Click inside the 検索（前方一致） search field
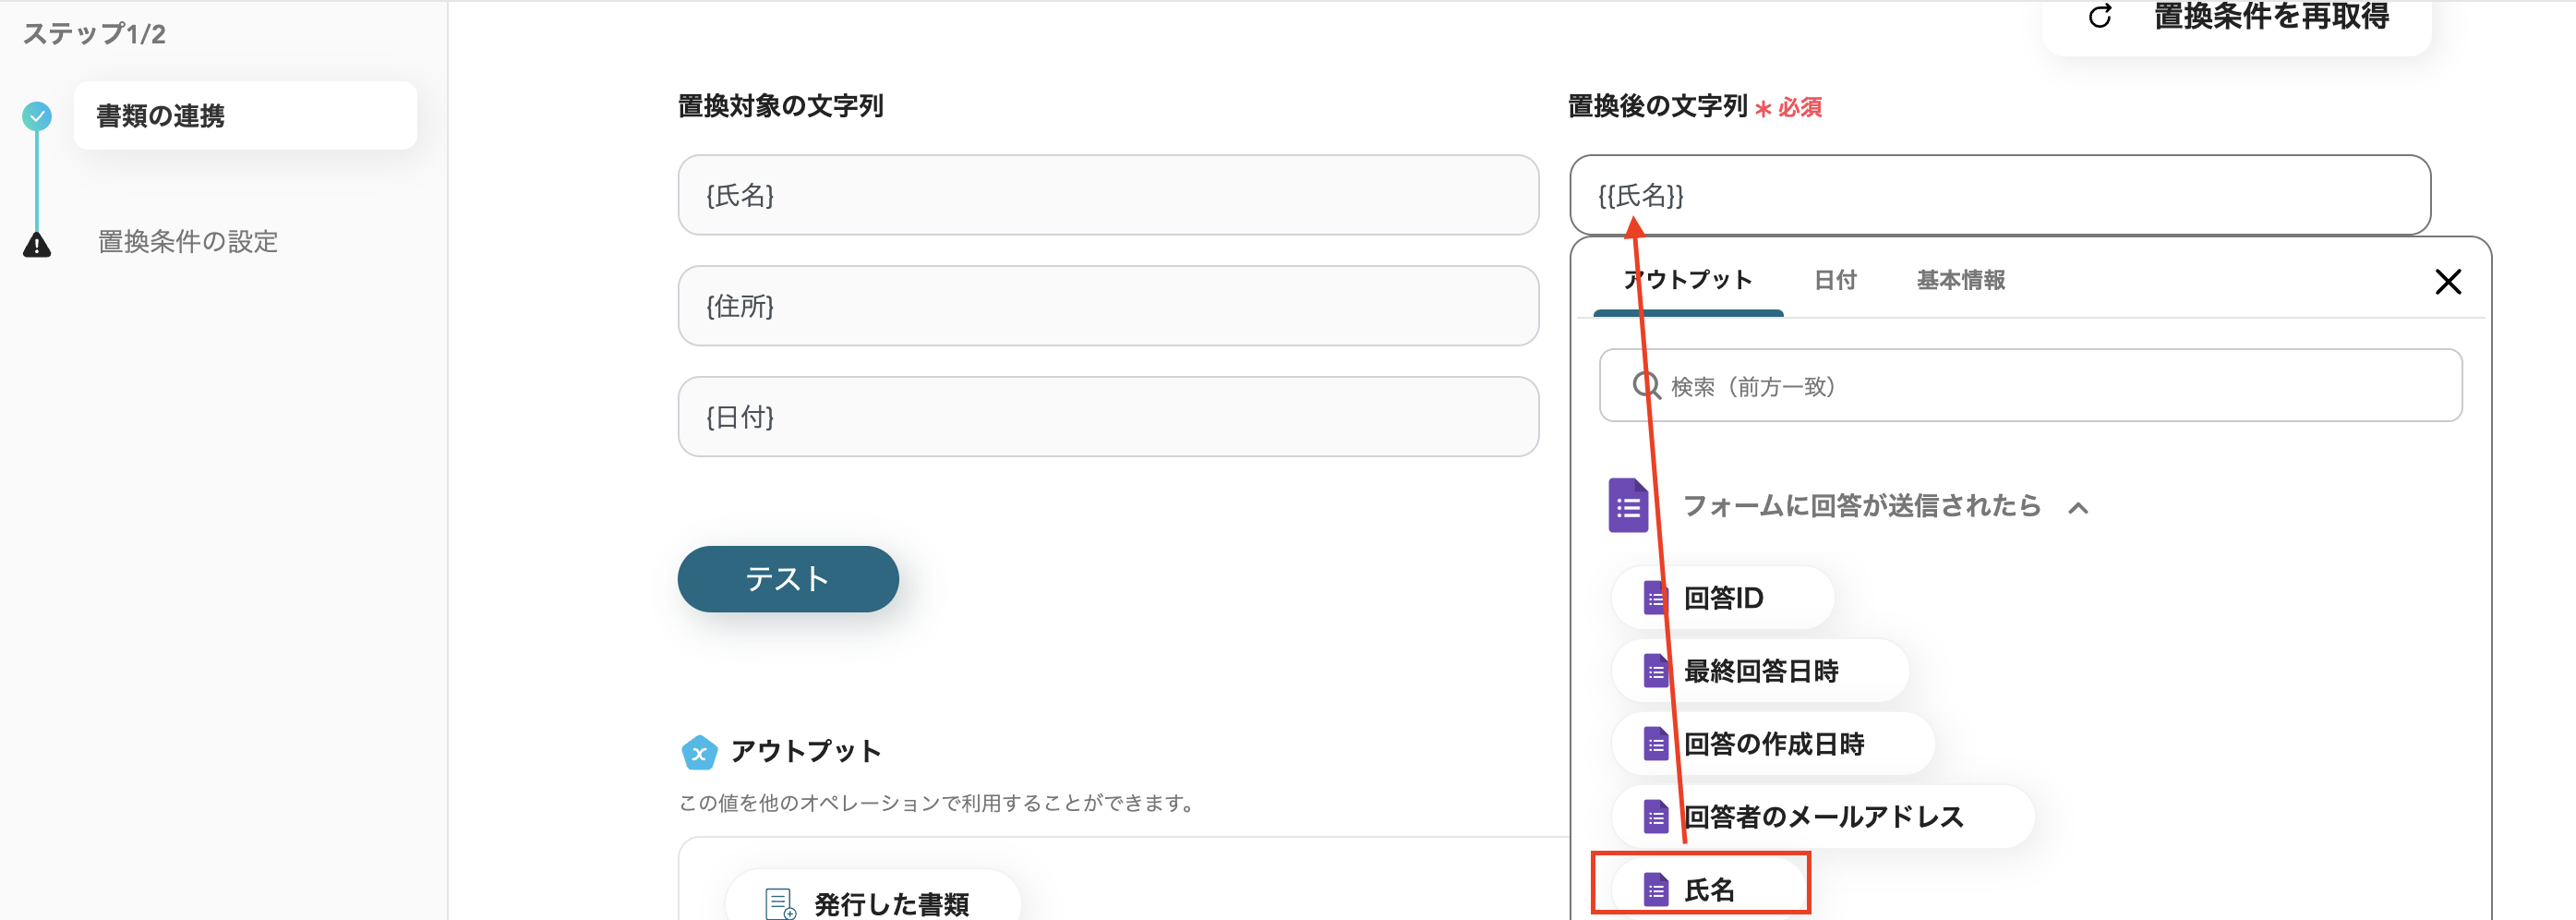The height and width of the screenshot is (920, 2576). [2030, 386]
